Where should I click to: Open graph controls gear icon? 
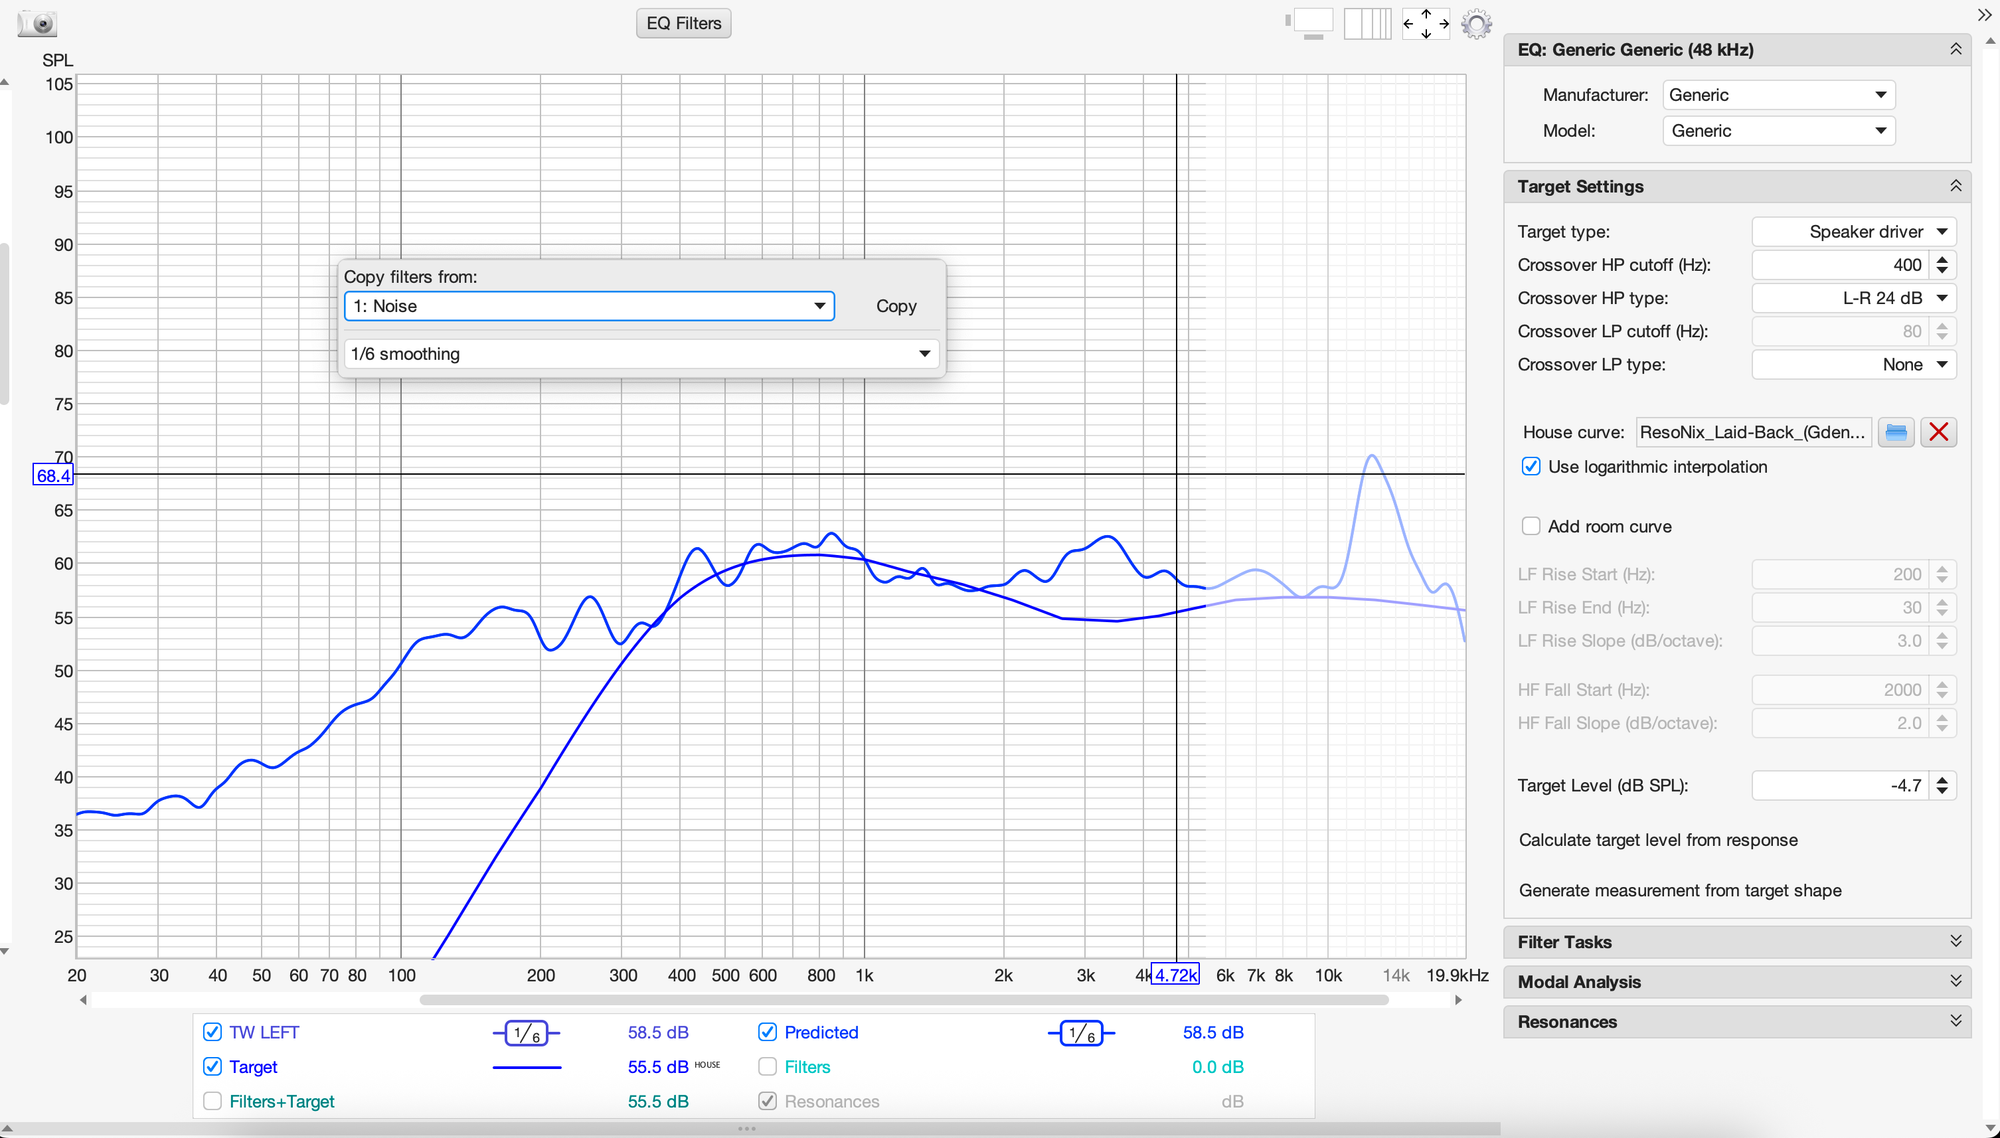pos(1476,23)
